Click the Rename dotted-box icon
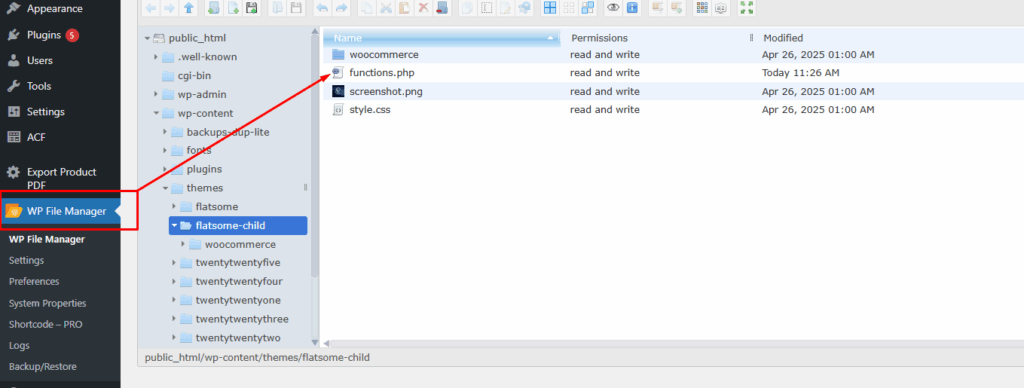1024x388 pixels. tap(487, 8)
